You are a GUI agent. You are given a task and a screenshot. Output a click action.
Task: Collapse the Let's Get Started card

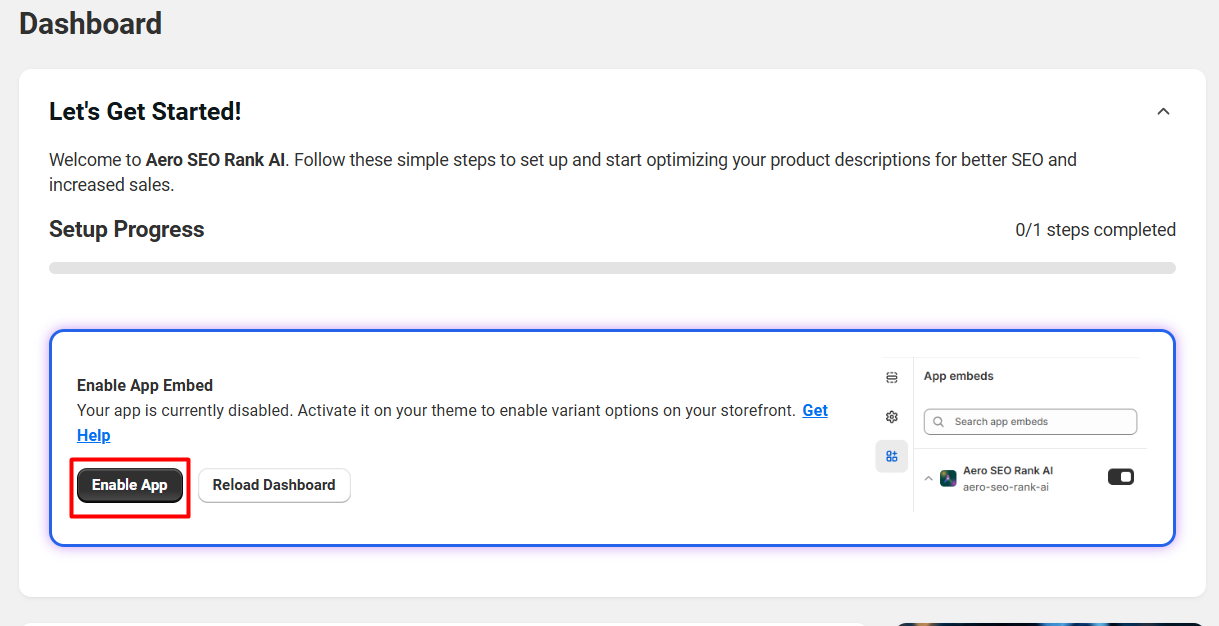pyautogui.click(x=1163, y=112)
